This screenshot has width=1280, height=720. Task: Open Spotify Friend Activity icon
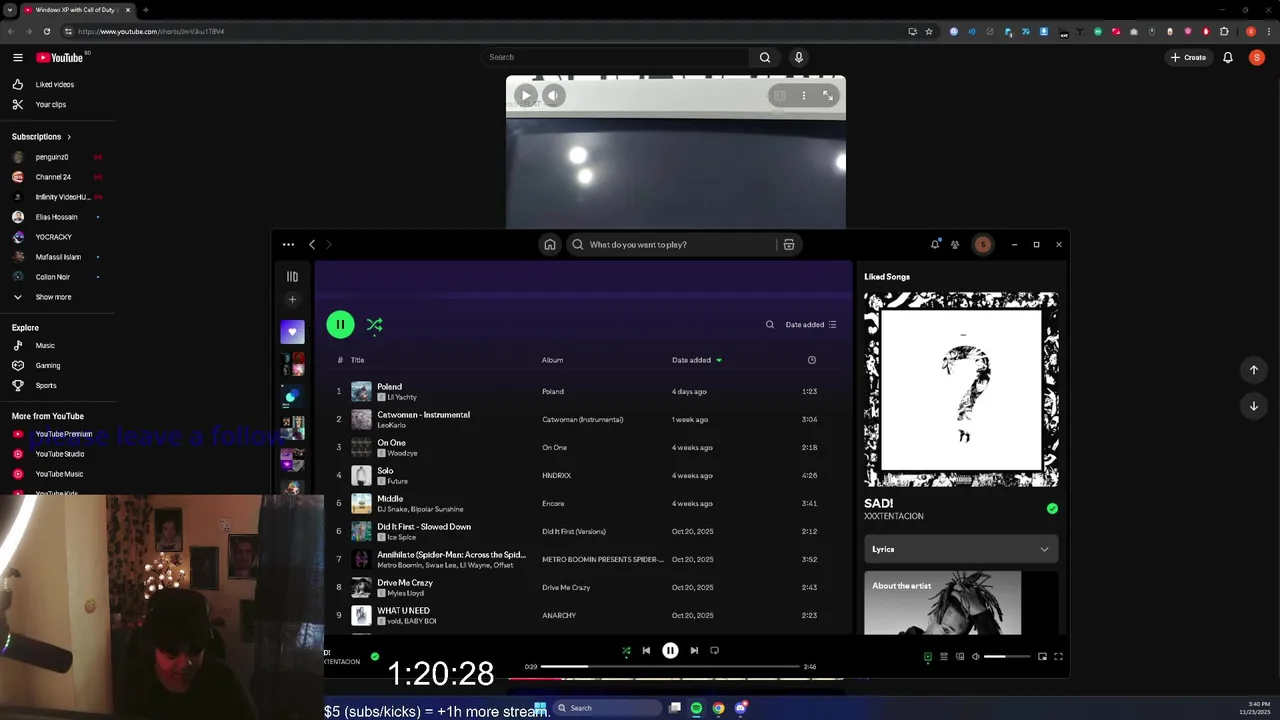click(955, 244)
